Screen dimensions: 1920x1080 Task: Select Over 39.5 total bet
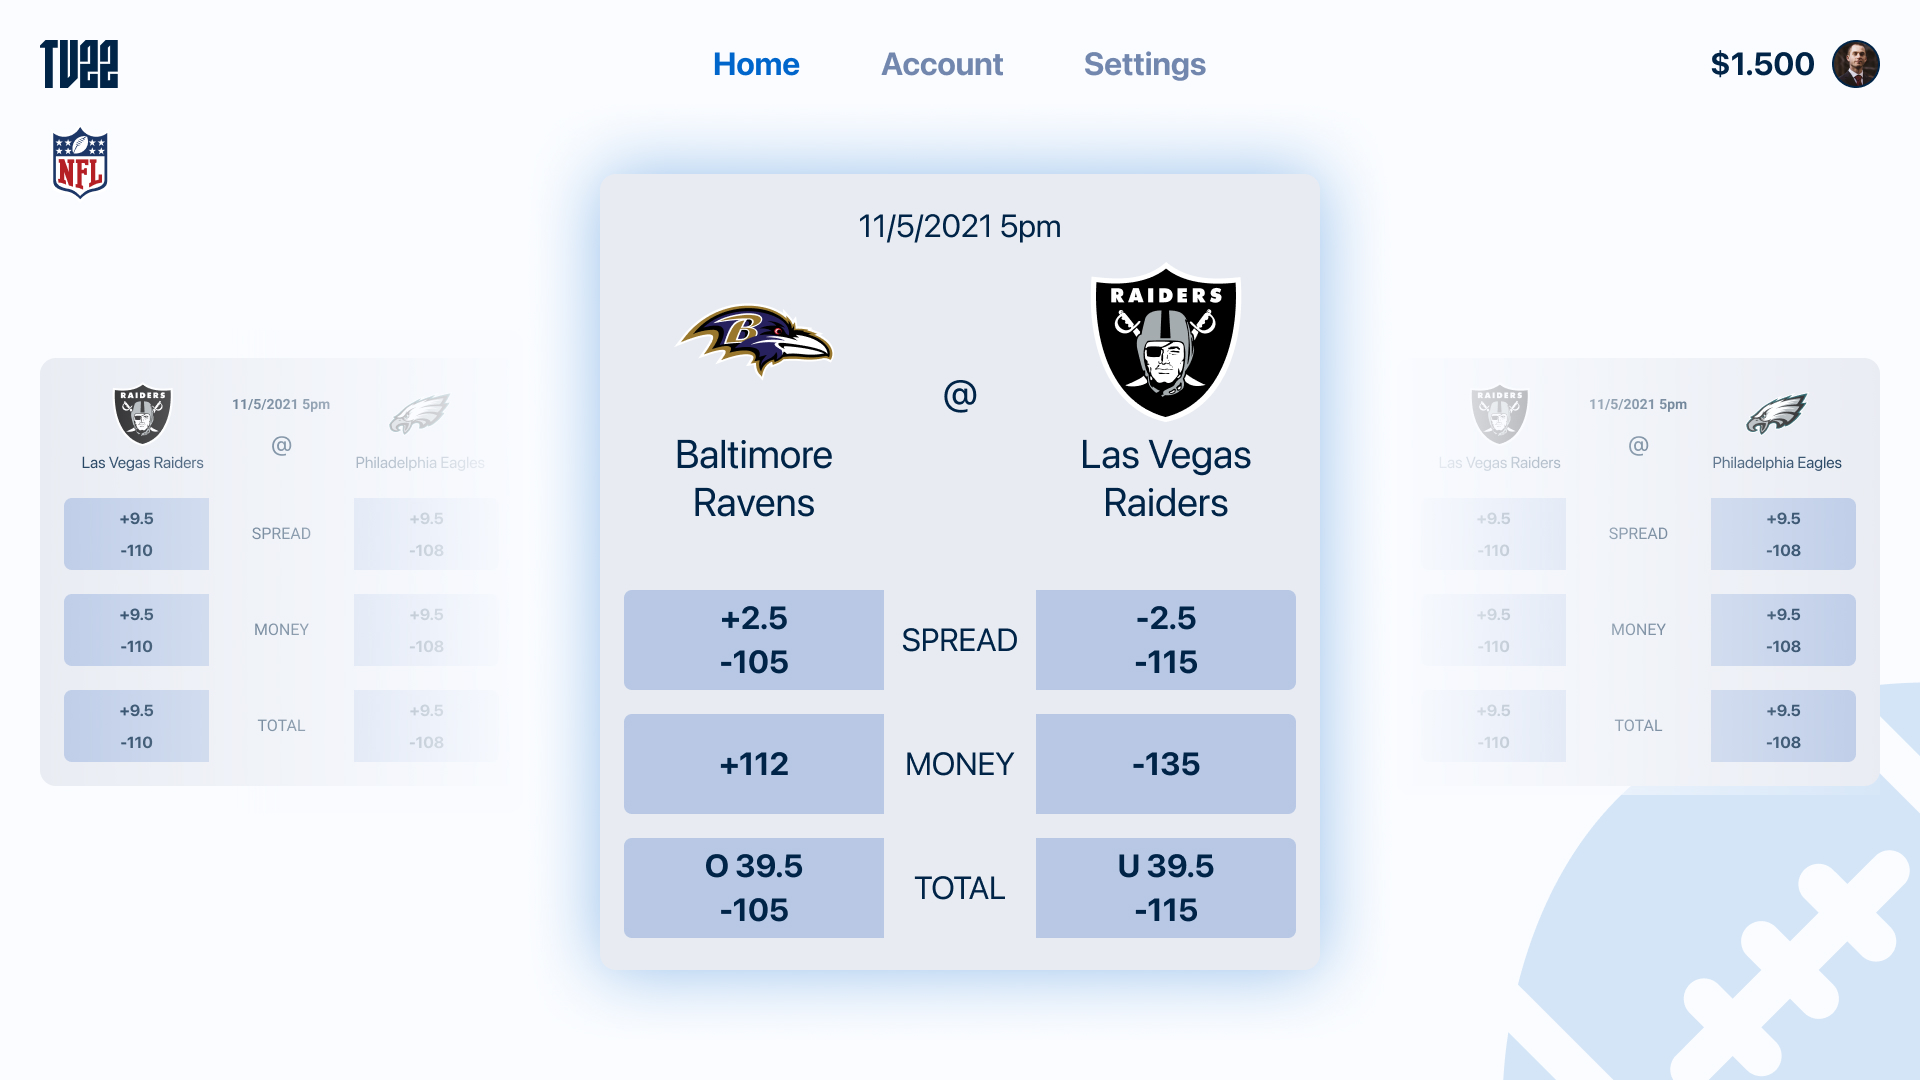[x=754, y=888]
